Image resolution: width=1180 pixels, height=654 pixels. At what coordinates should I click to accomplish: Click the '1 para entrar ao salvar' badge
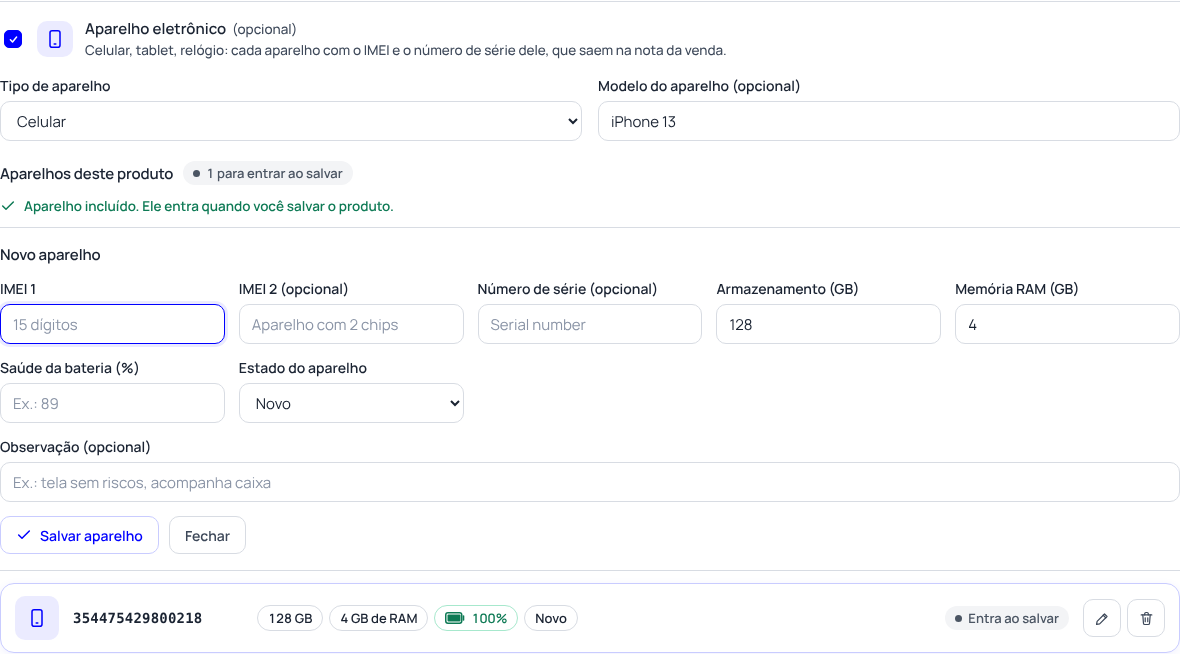pyautogui.click(x=268, y=174)
